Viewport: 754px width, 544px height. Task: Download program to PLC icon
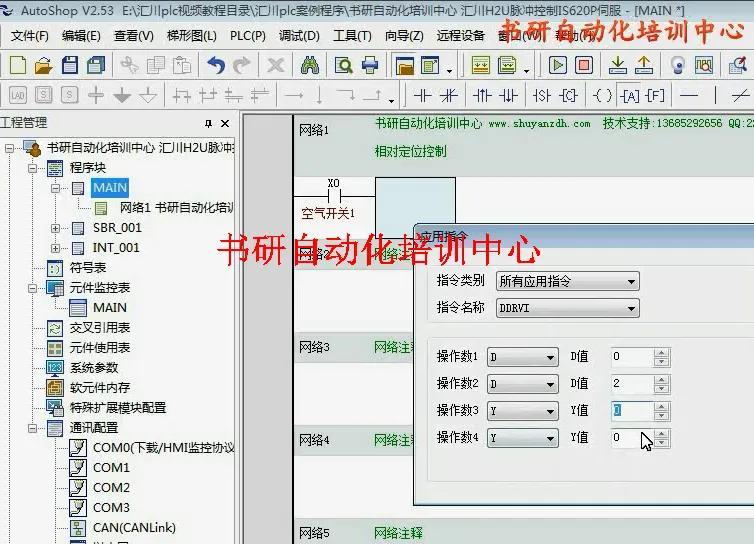point(617,65)
